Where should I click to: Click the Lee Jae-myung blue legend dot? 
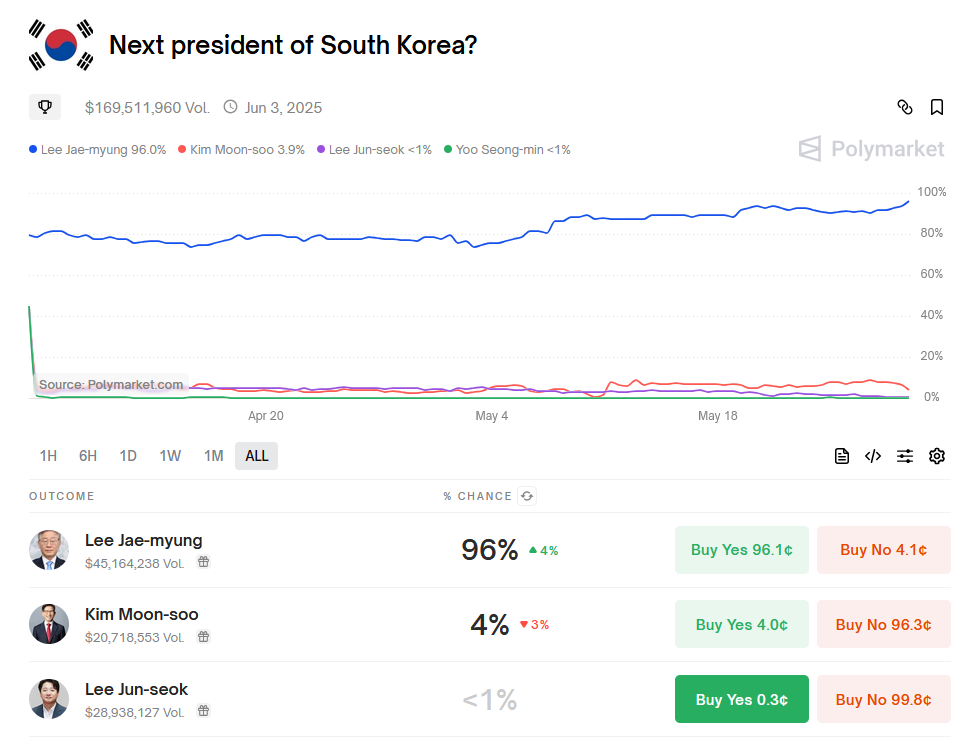click(x=33, y=150)
